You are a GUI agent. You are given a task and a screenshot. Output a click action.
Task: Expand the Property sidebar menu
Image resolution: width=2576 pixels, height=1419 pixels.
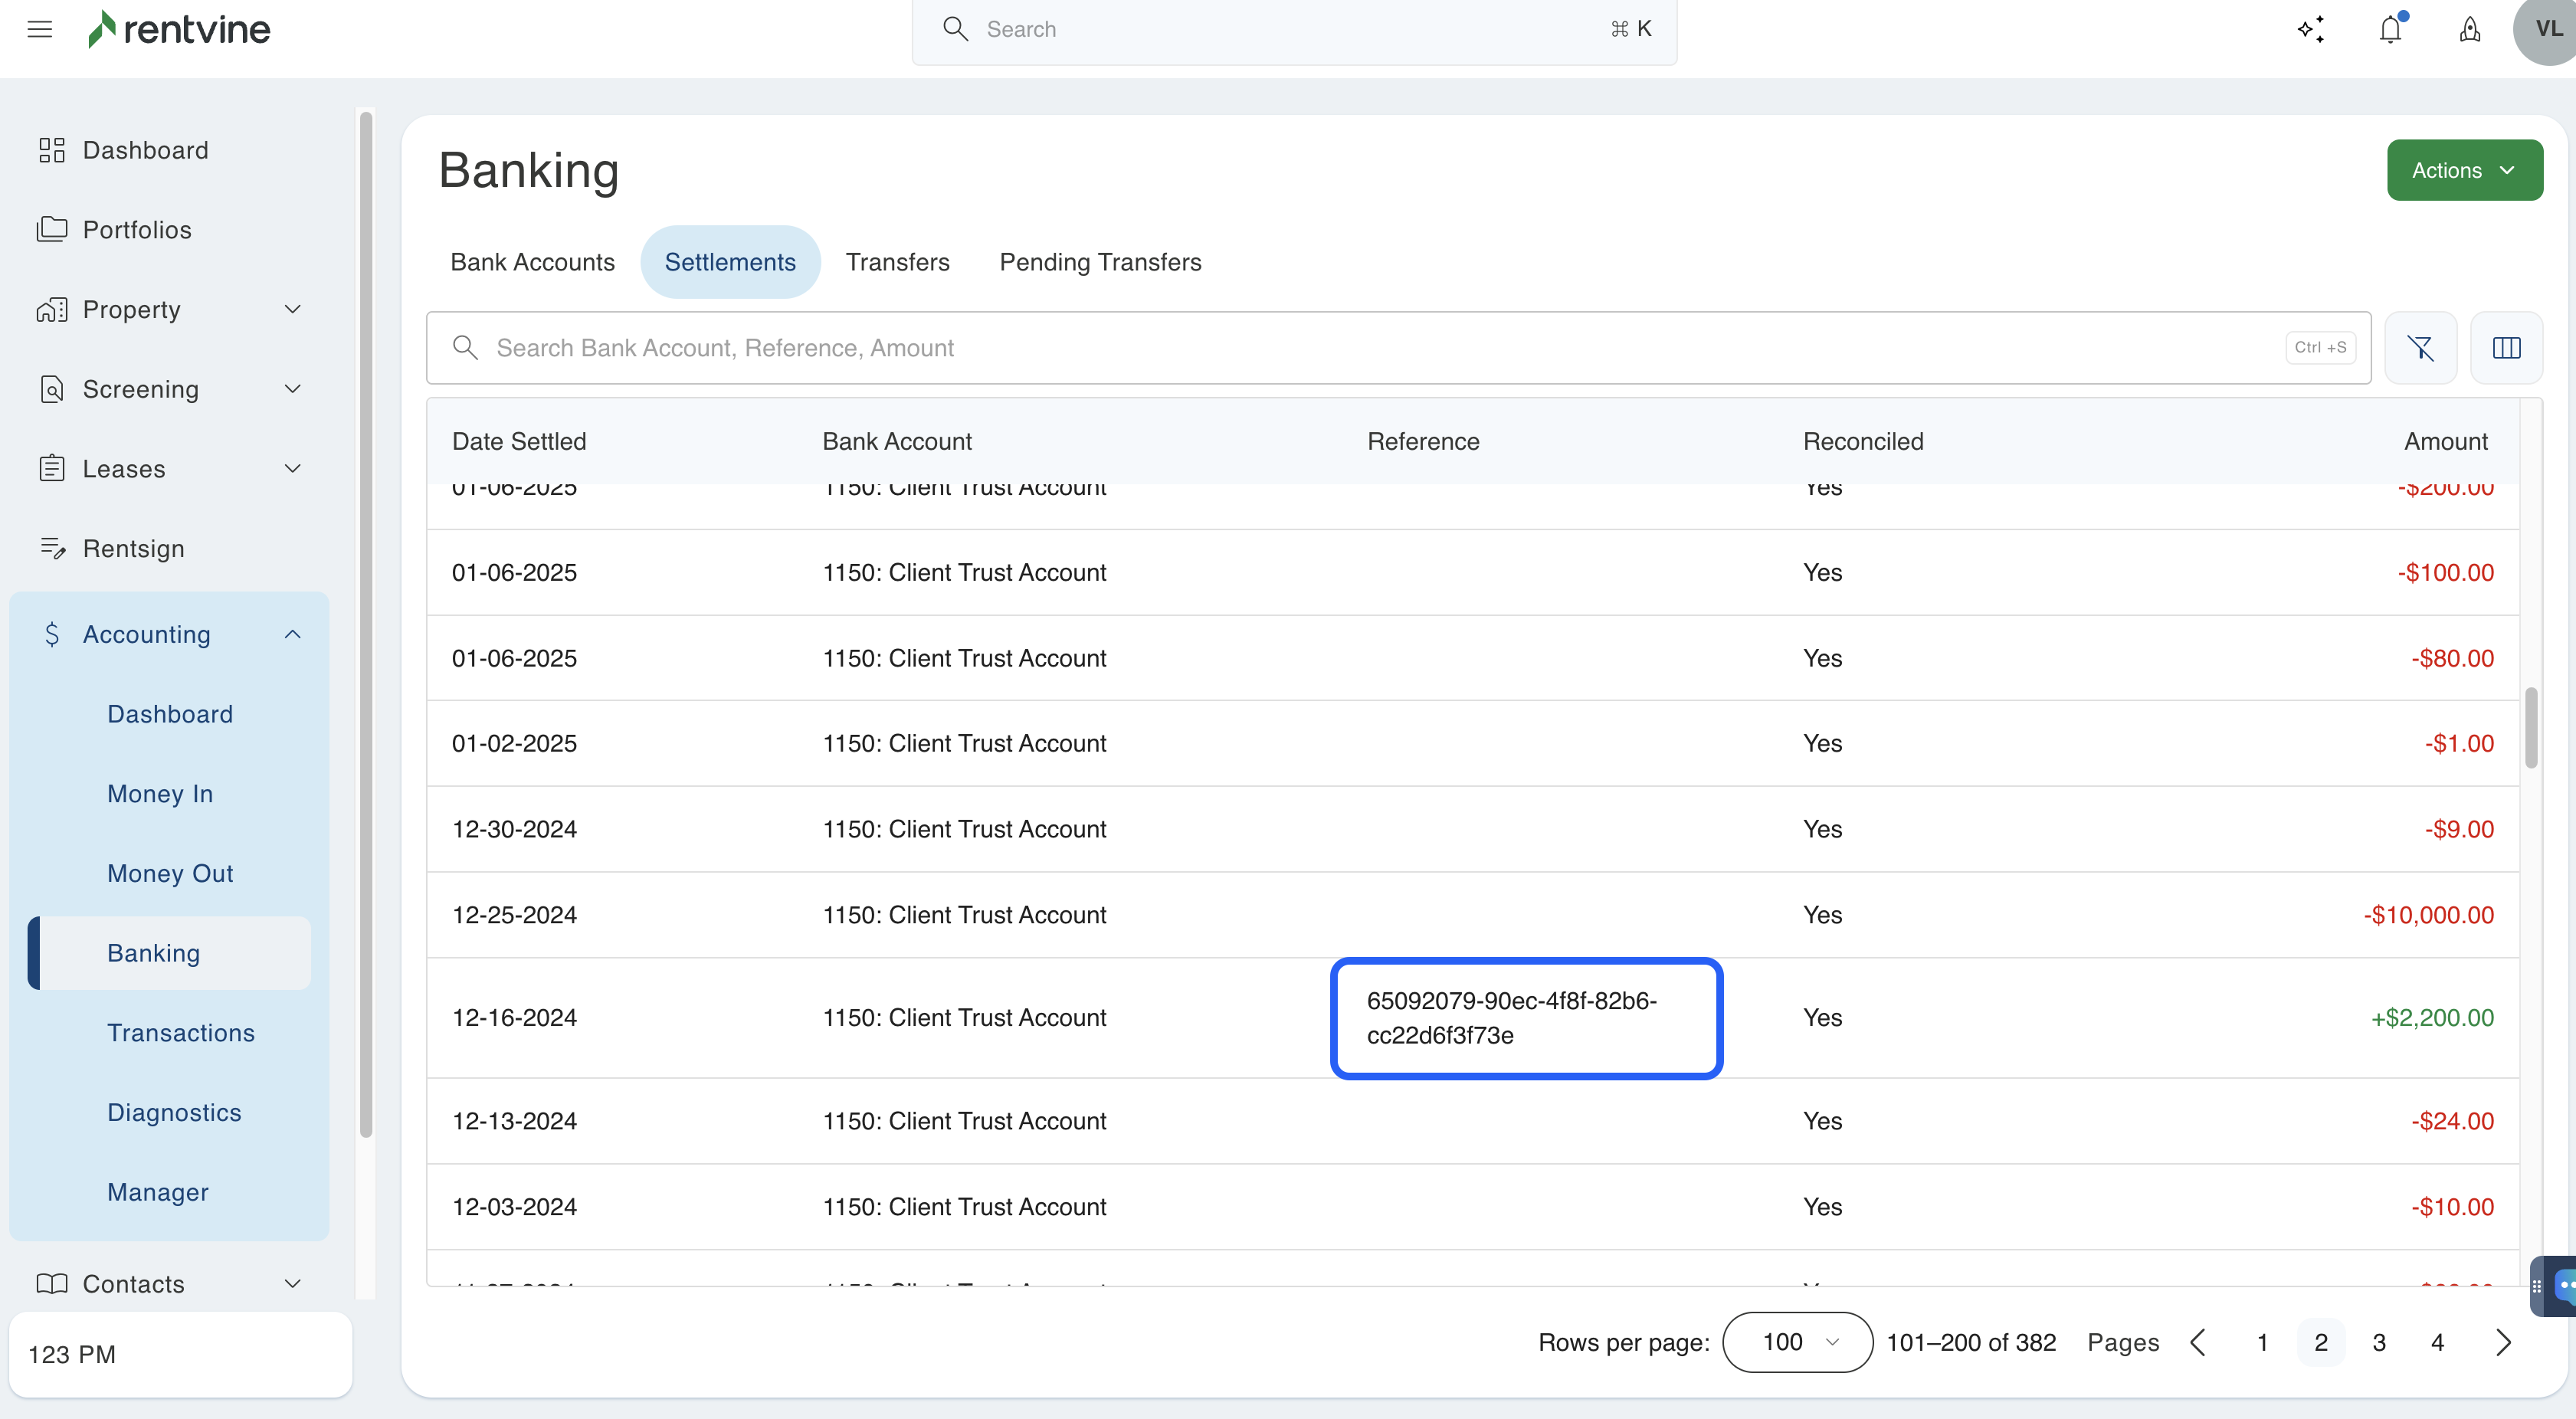[x=292, y=309]
